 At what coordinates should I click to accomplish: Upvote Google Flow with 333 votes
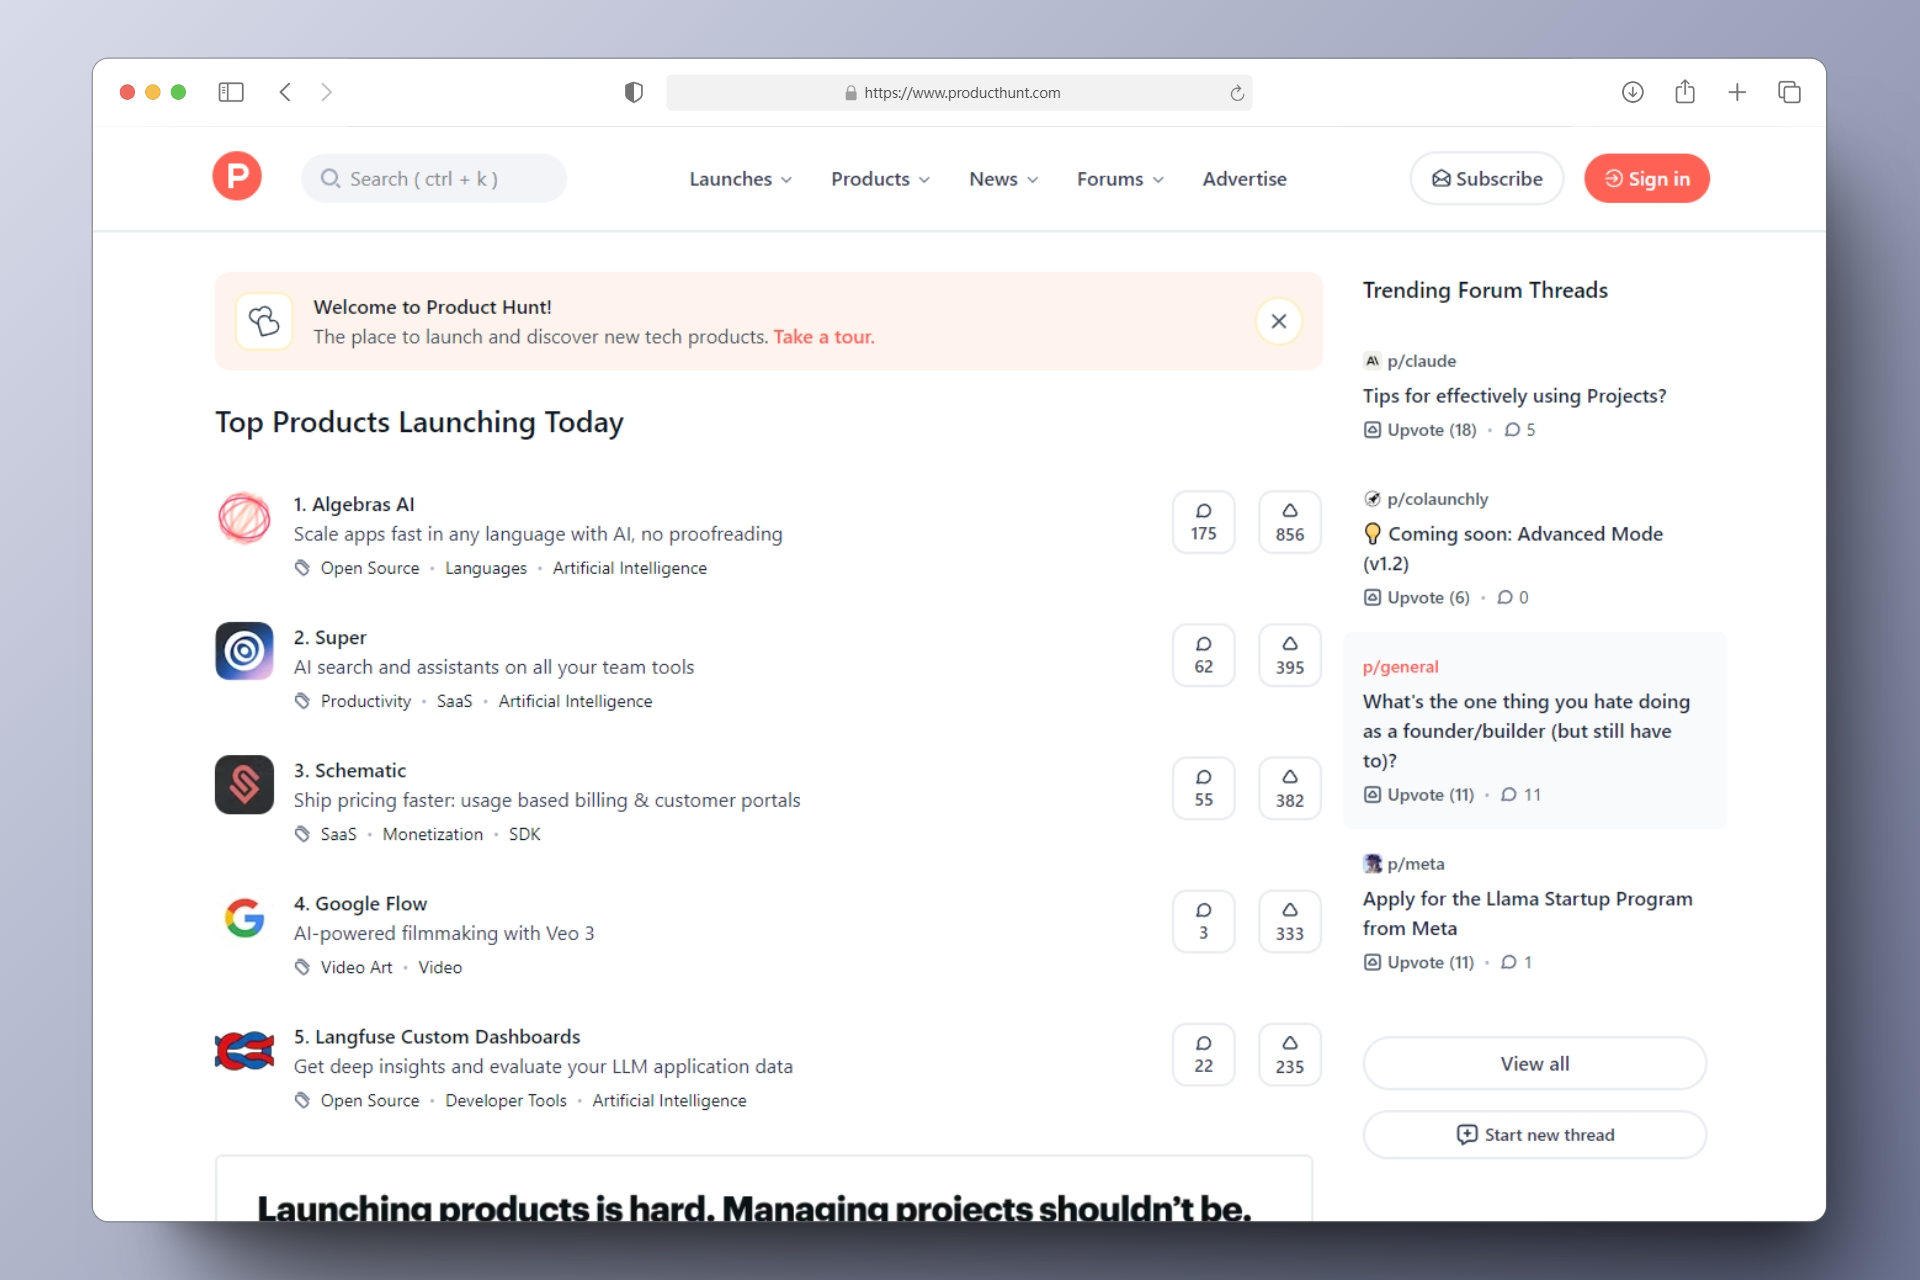1289,921
